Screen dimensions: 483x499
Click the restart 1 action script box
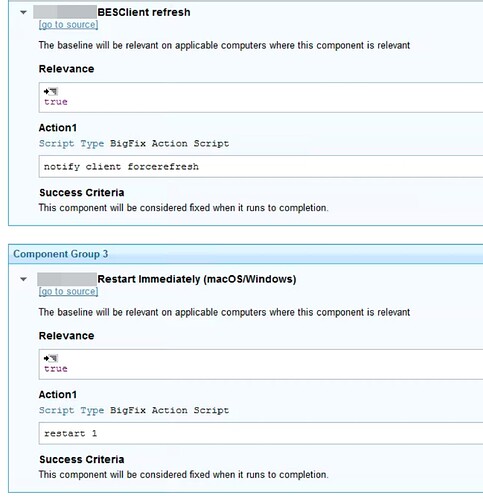(261, 433)
